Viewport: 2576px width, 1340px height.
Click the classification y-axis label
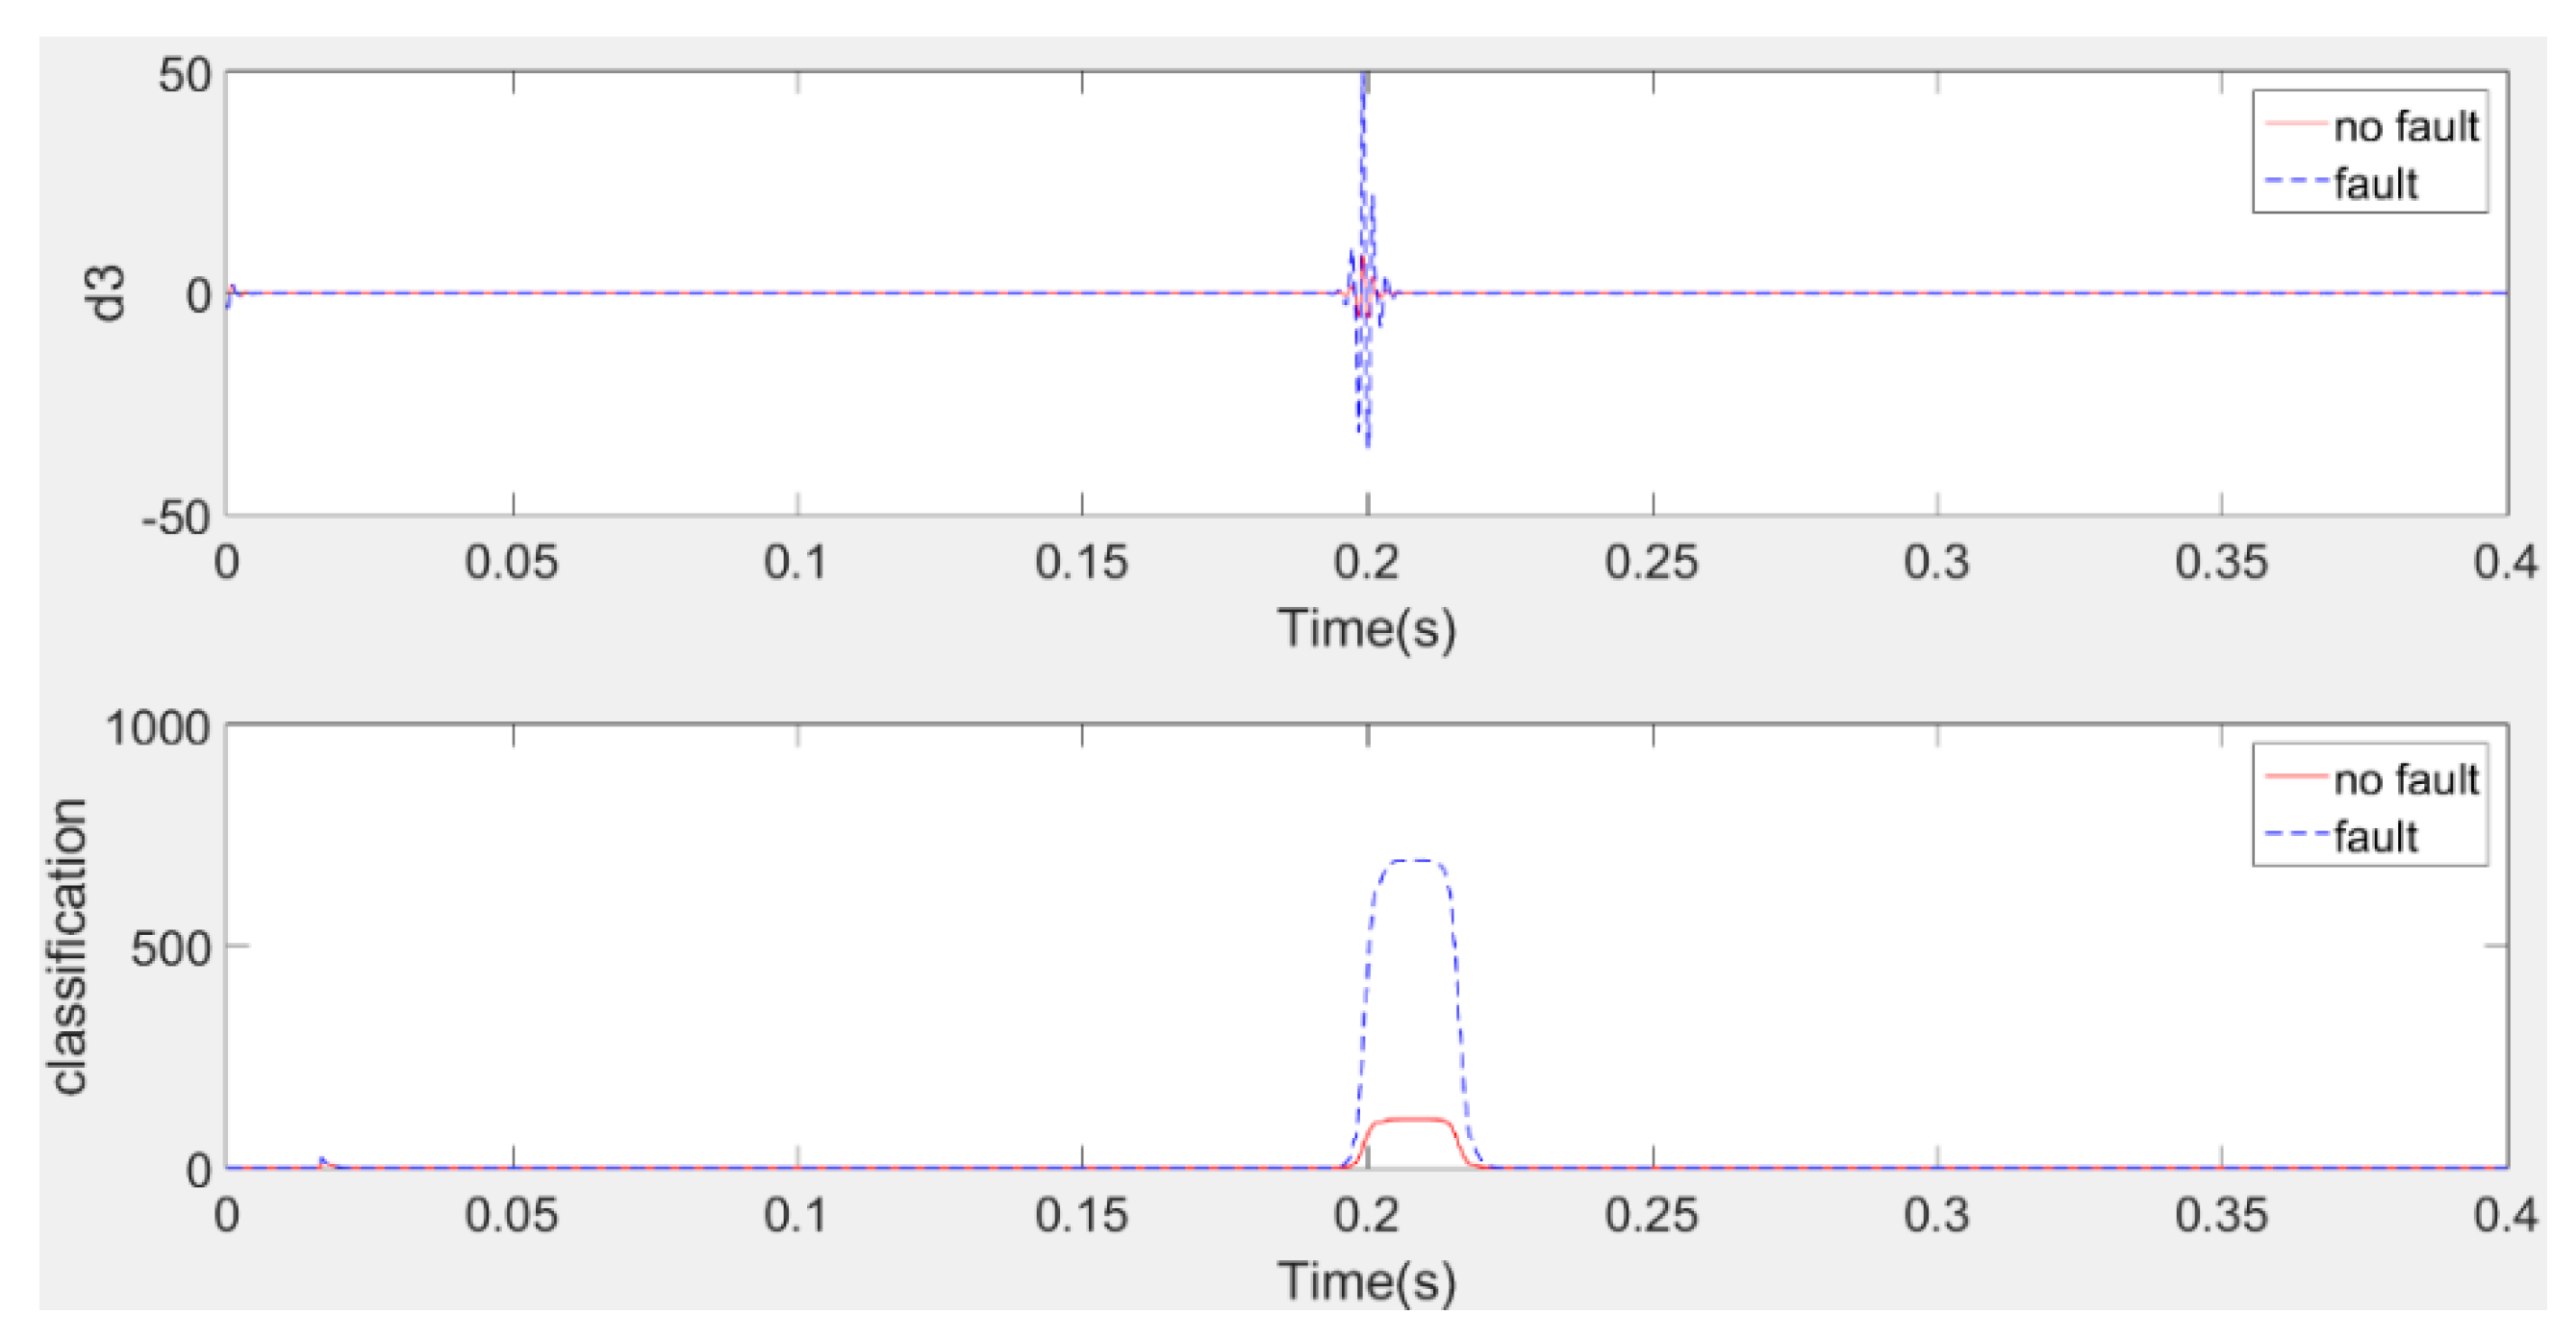70,946
